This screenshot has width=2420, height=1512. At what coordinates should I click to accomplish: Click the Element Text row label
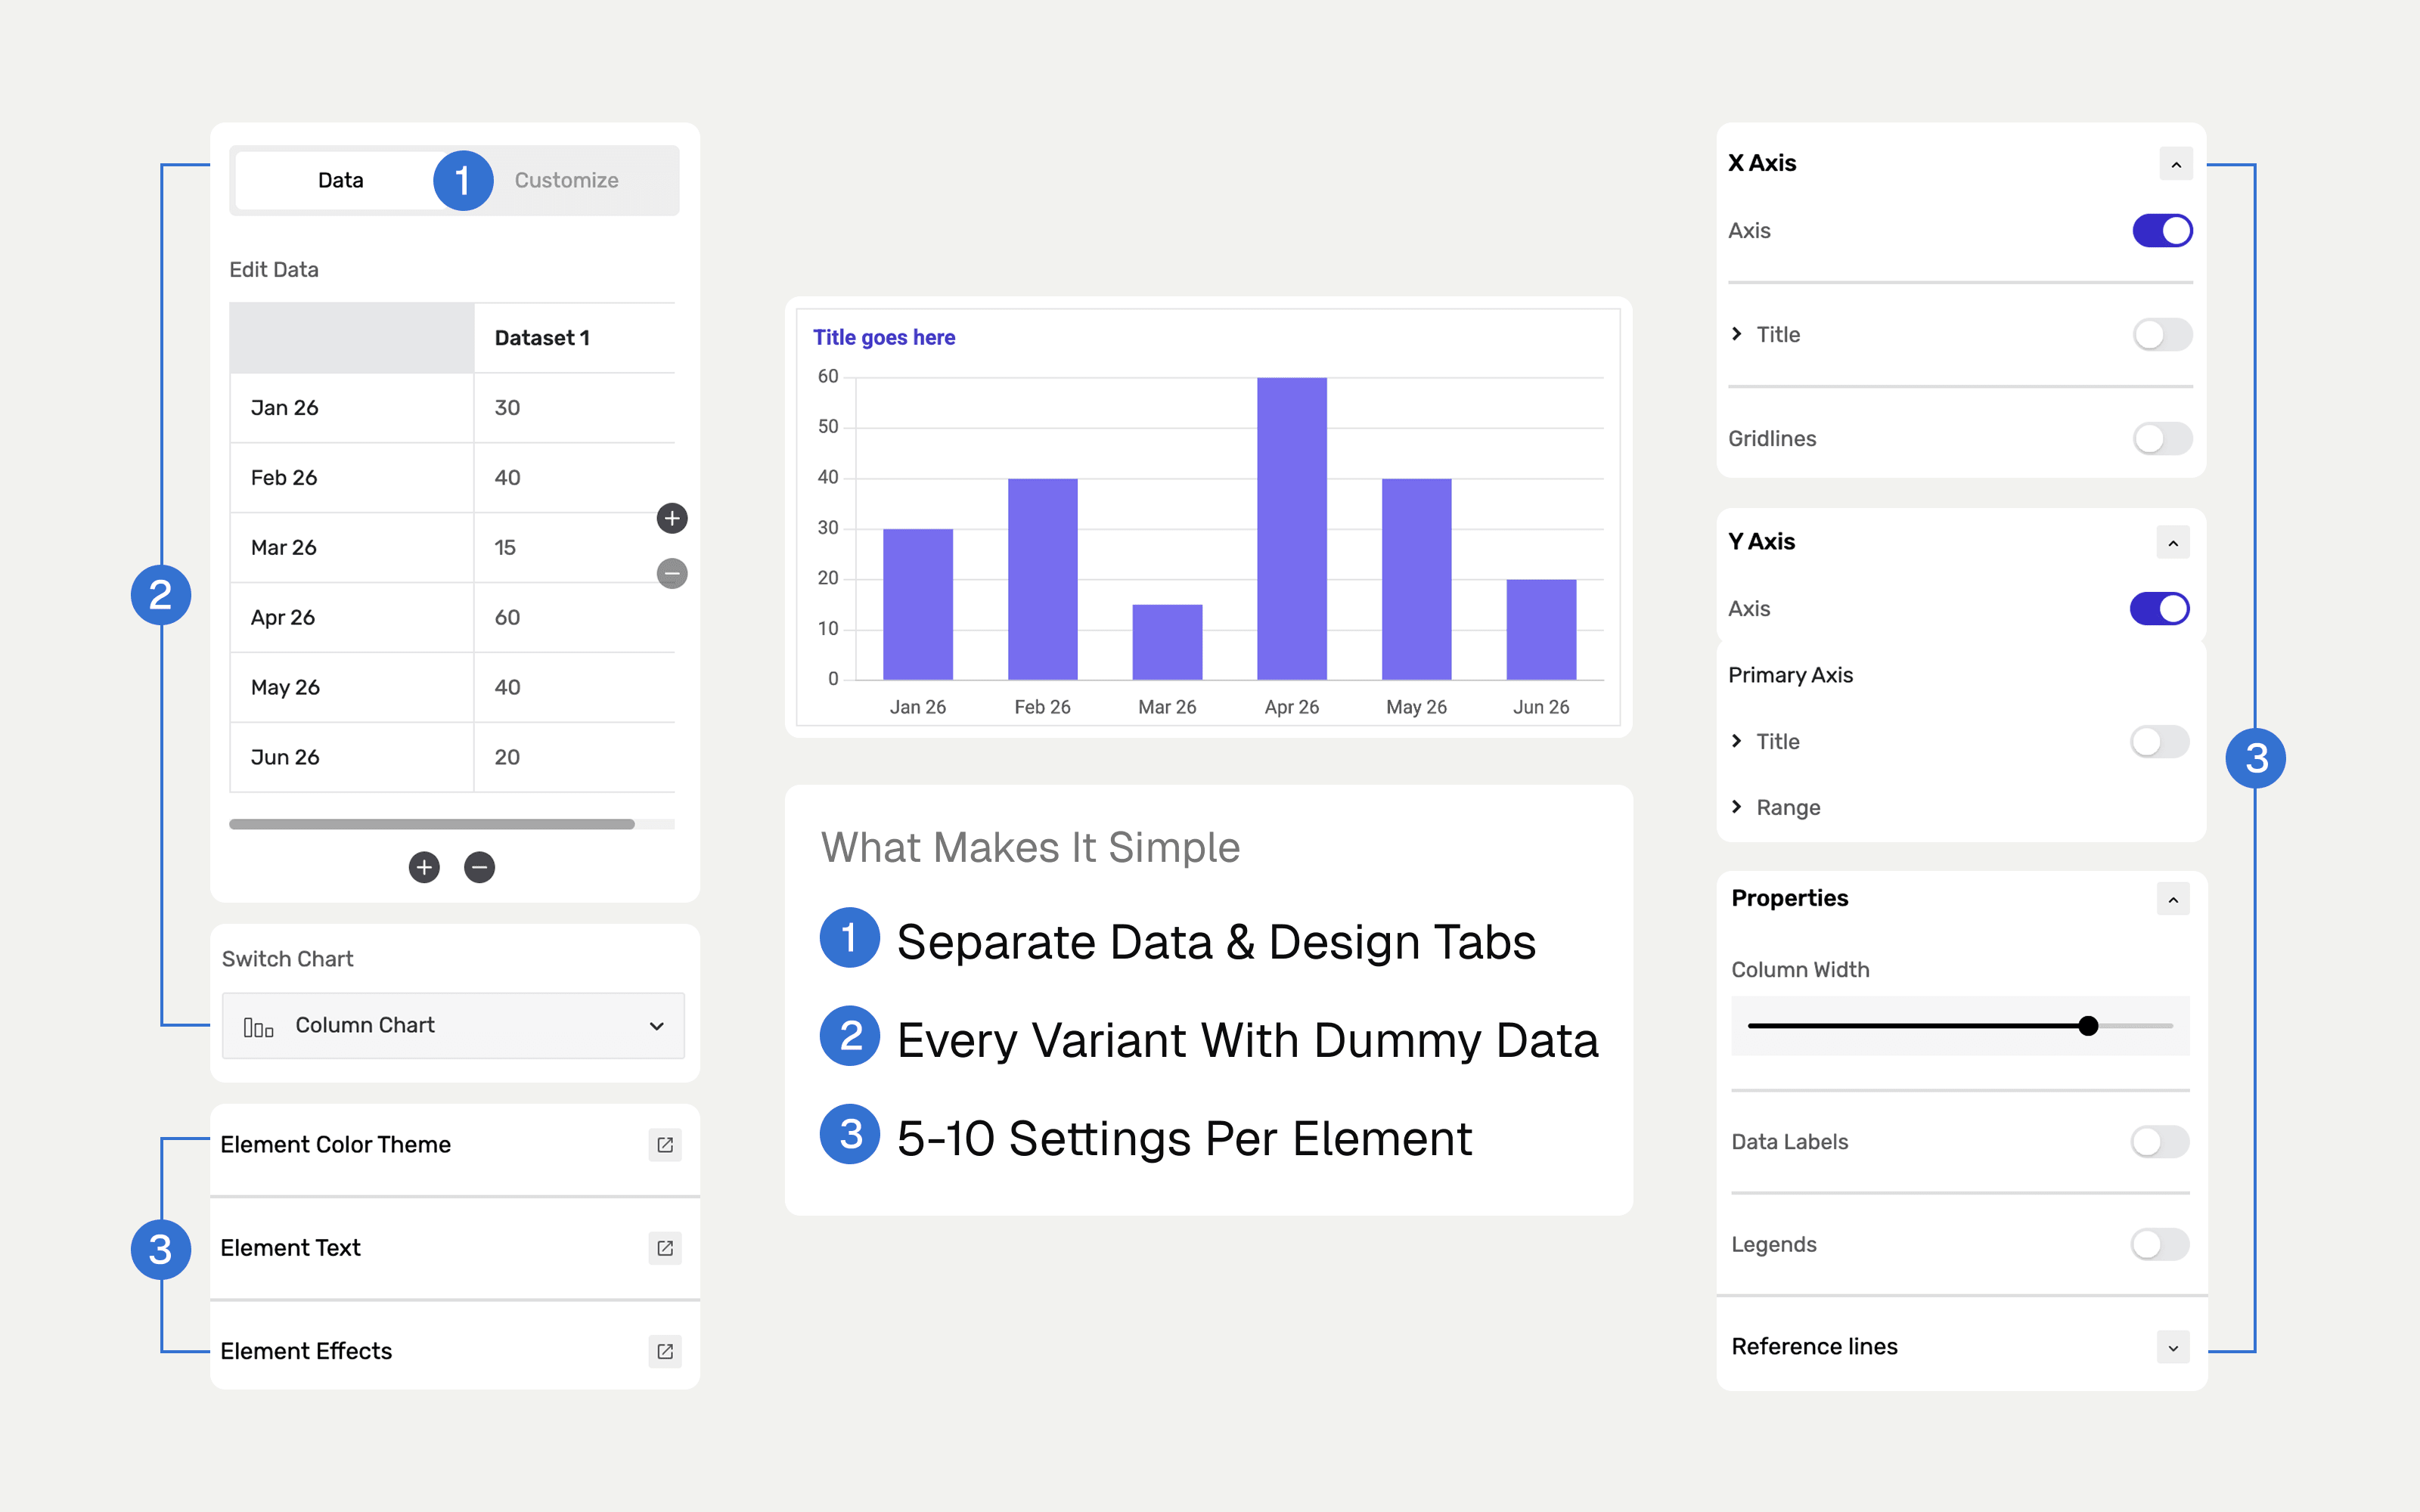click(x=290, y=1248)
